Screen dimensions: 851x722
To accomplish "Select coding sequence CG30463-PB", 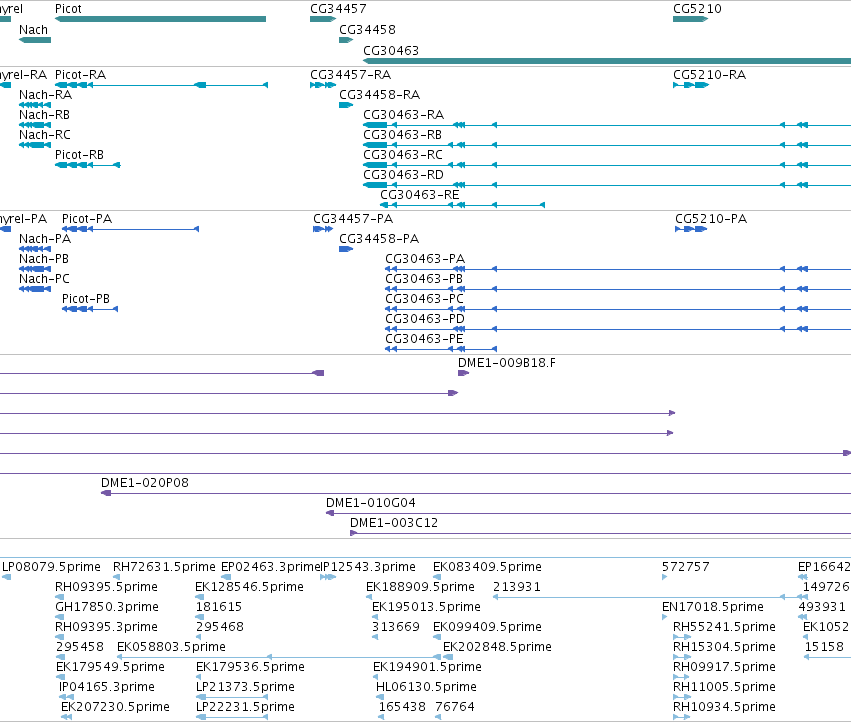I will coord(618,289).
